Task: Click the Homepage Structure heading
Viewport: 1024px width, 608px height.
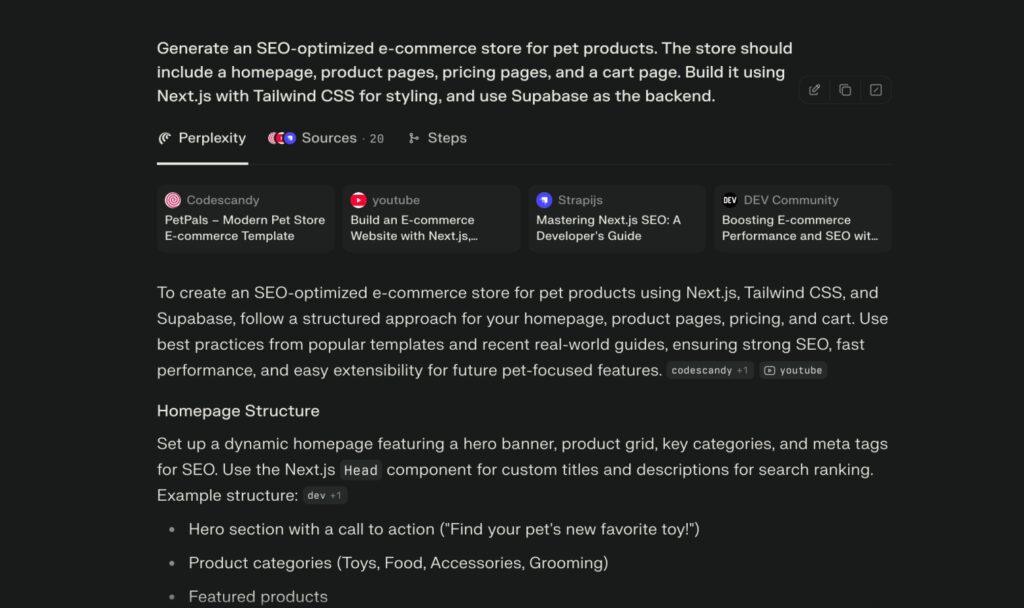Action: click(x=238, y=411)
